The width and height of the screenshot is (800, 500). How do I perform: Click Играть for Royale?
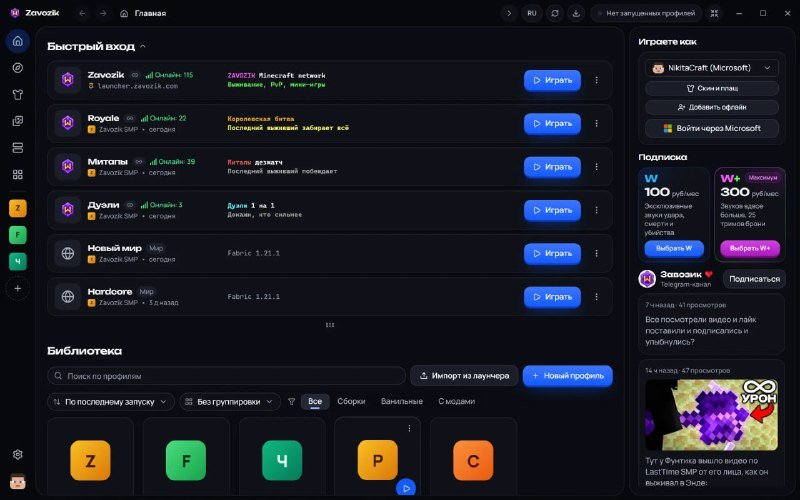coord(553,123)
